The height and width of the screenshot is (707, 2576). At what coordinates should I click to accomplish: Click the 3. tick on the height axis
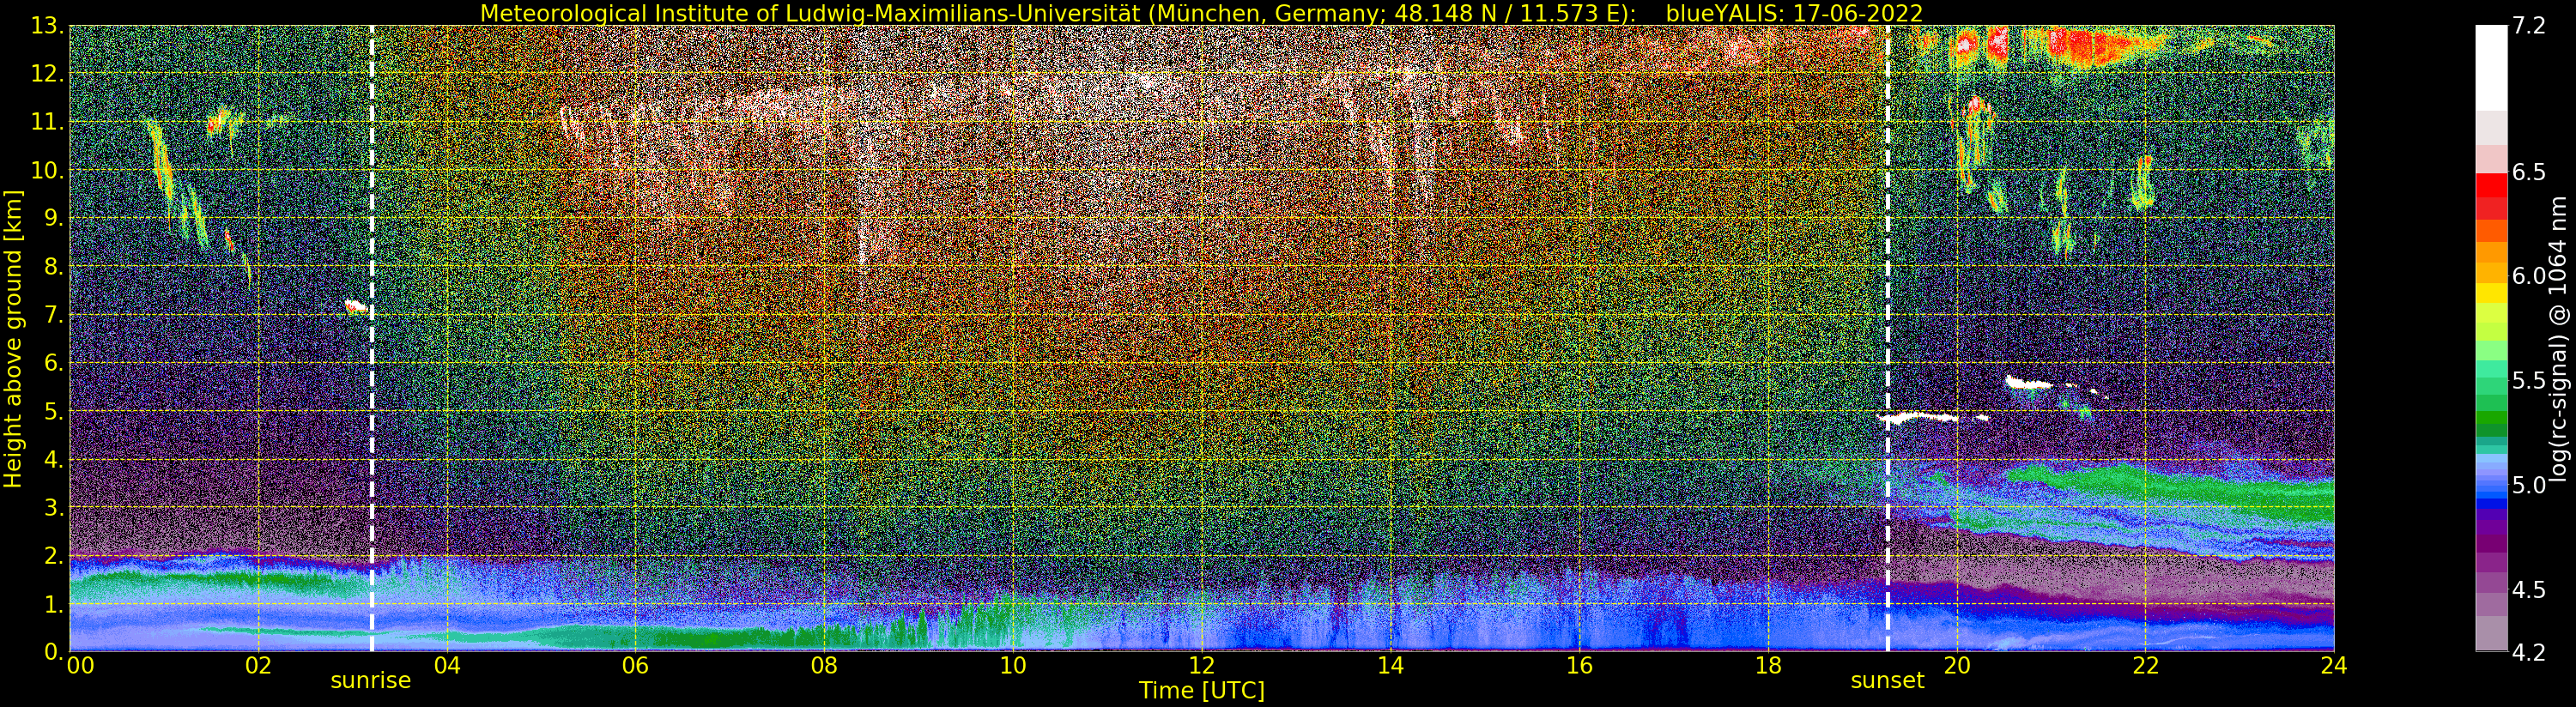[53, 507]
